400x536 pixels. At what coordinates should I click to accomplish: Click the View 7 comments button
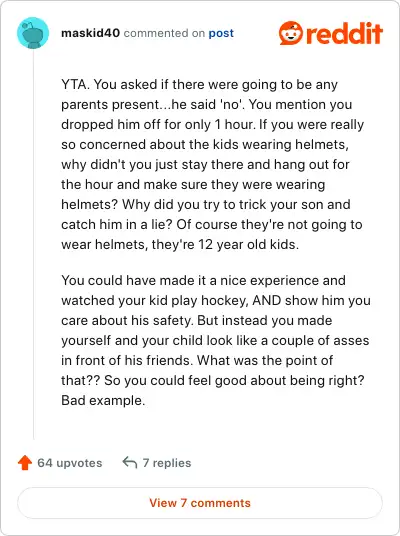200,503
